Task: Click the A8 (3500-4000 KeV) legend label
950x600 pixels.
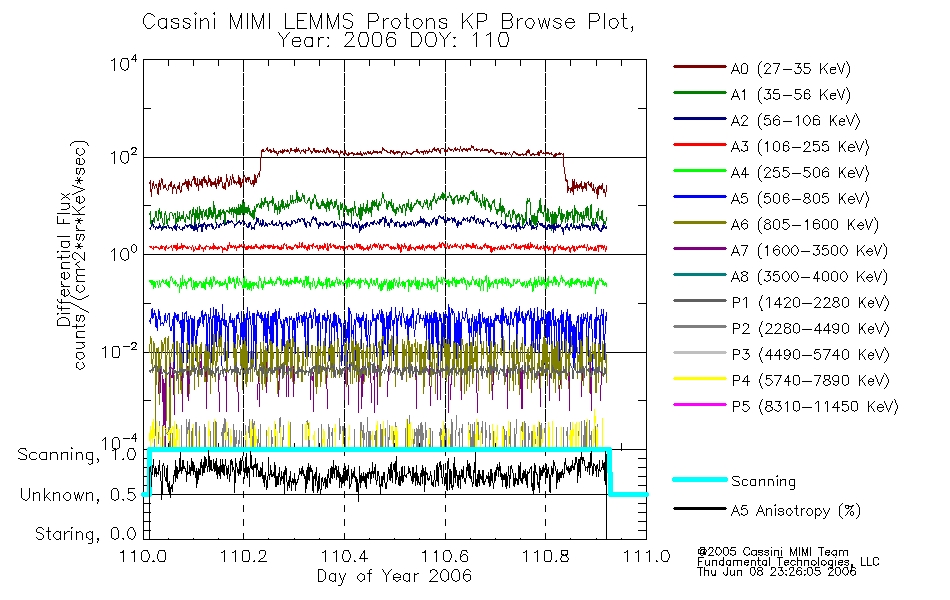Action: click(809, 278)
